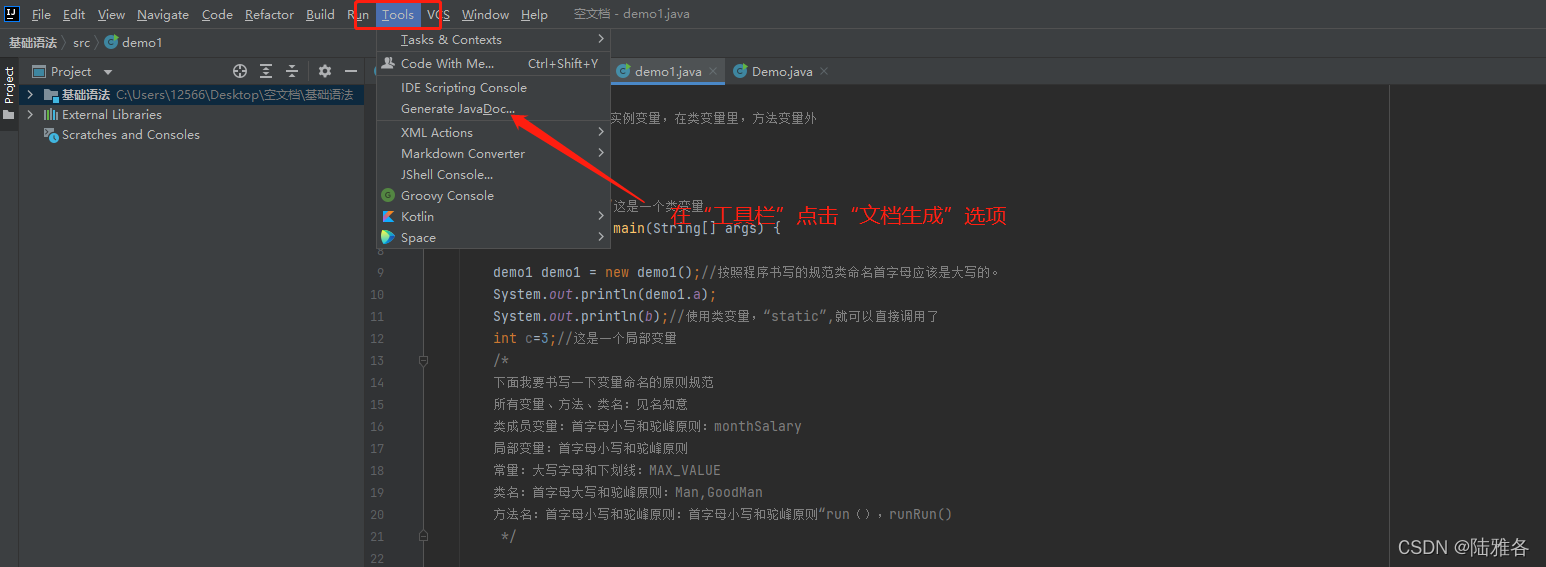
Task: Open the Refactor menu
Action: click(x=269, y=14)
